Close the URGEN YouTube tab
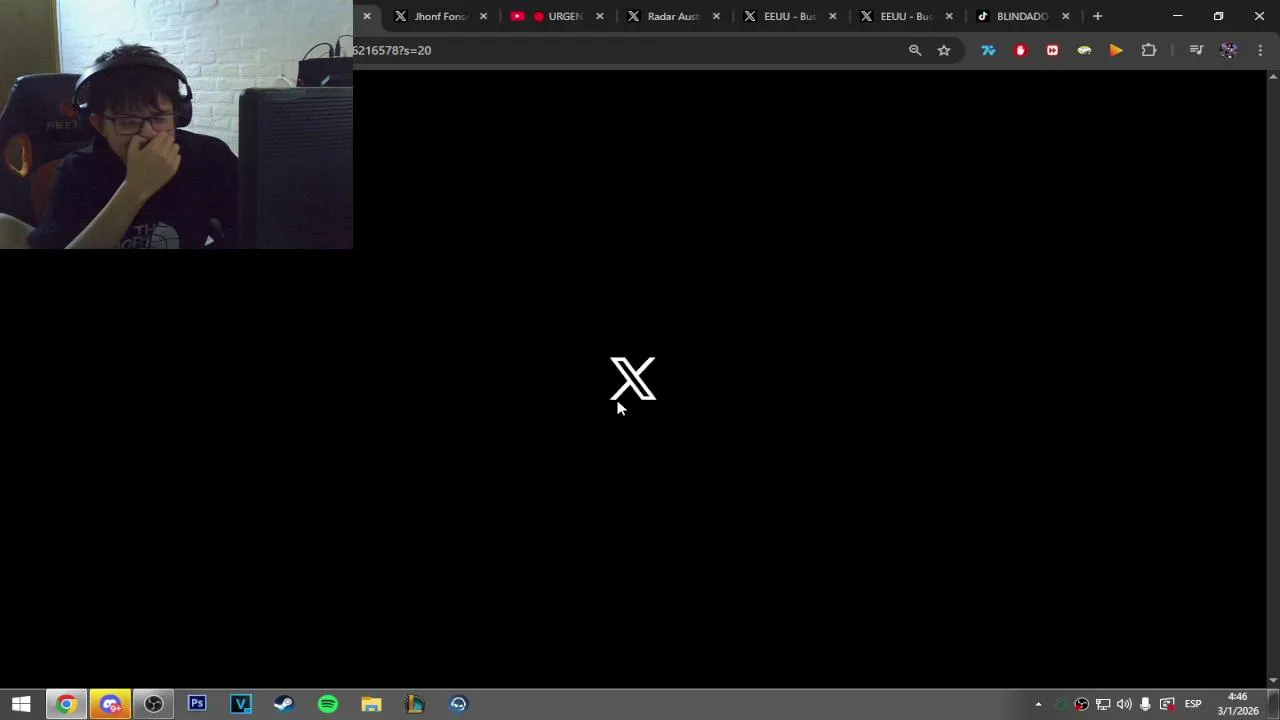Screen dimensions: 1280x720 tap(600, 16)
